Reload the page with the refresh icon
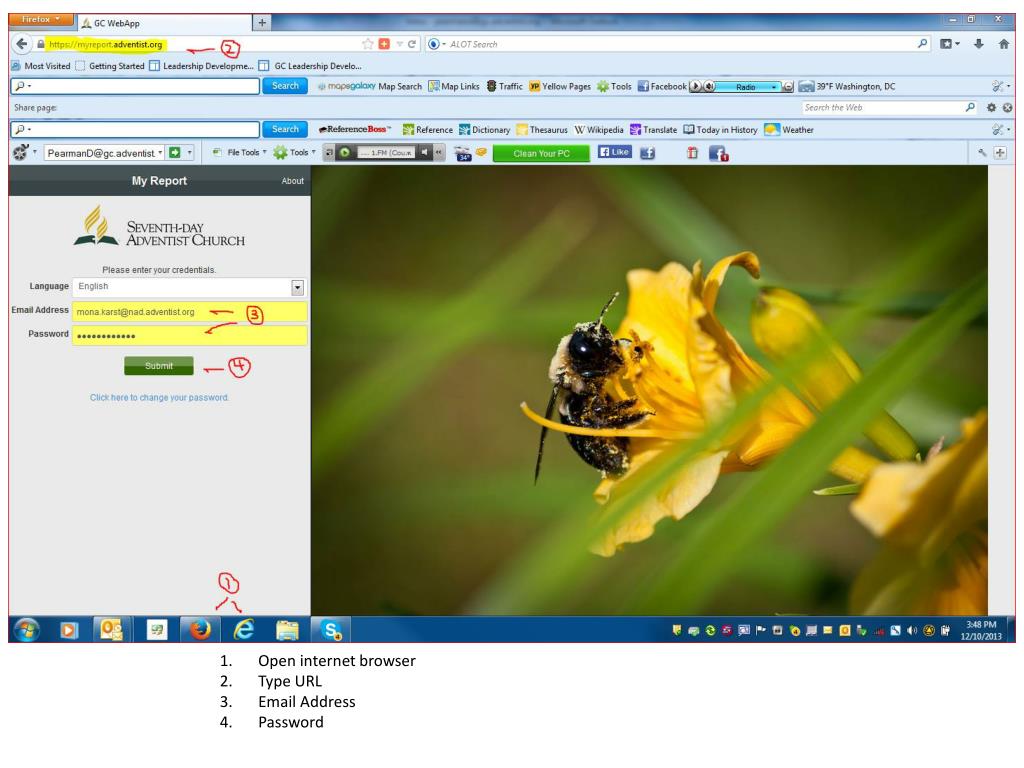 pyautogui.click(x=412, y=44)
